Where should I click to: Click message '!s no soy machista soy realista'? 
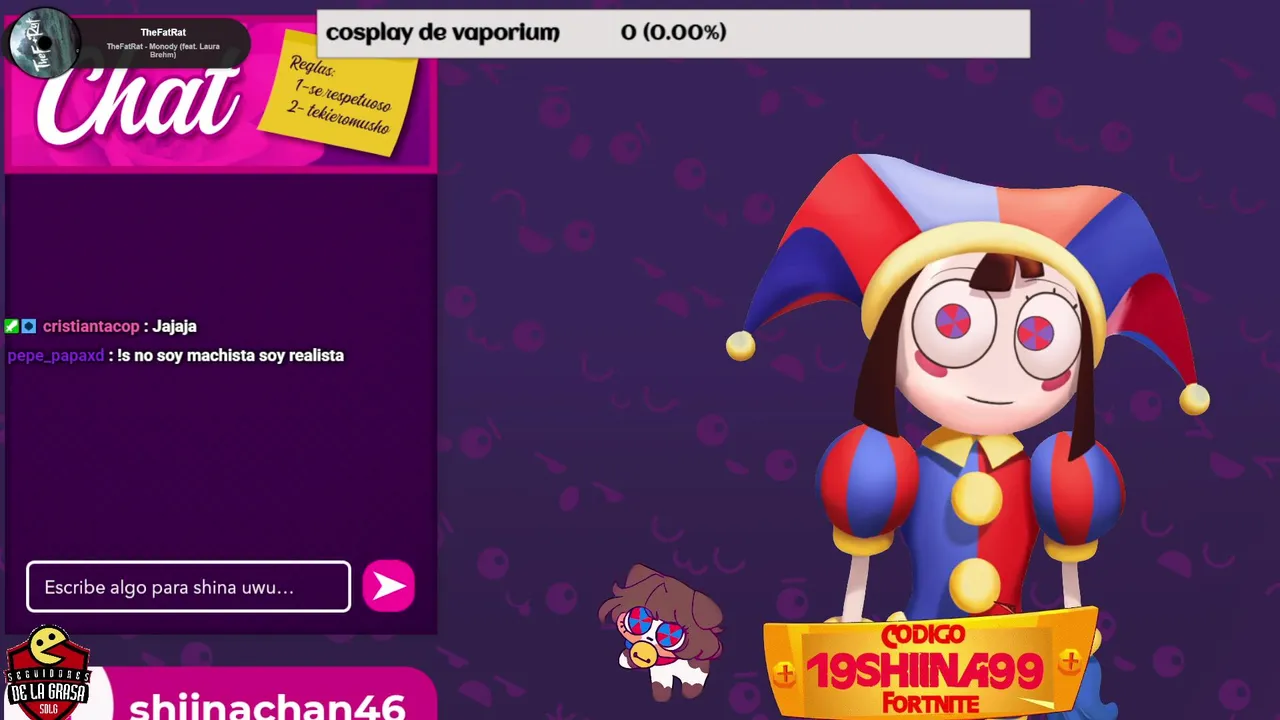pyautogui.click(x=230, y=355)
